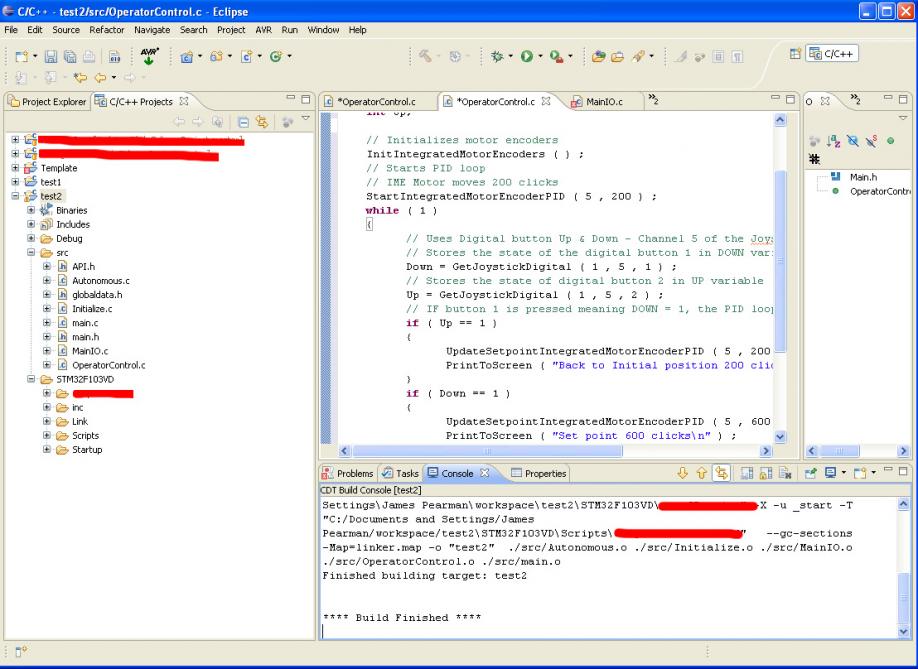Open the Refactor menu
The image size is (918, 669).
click(107, 30)
